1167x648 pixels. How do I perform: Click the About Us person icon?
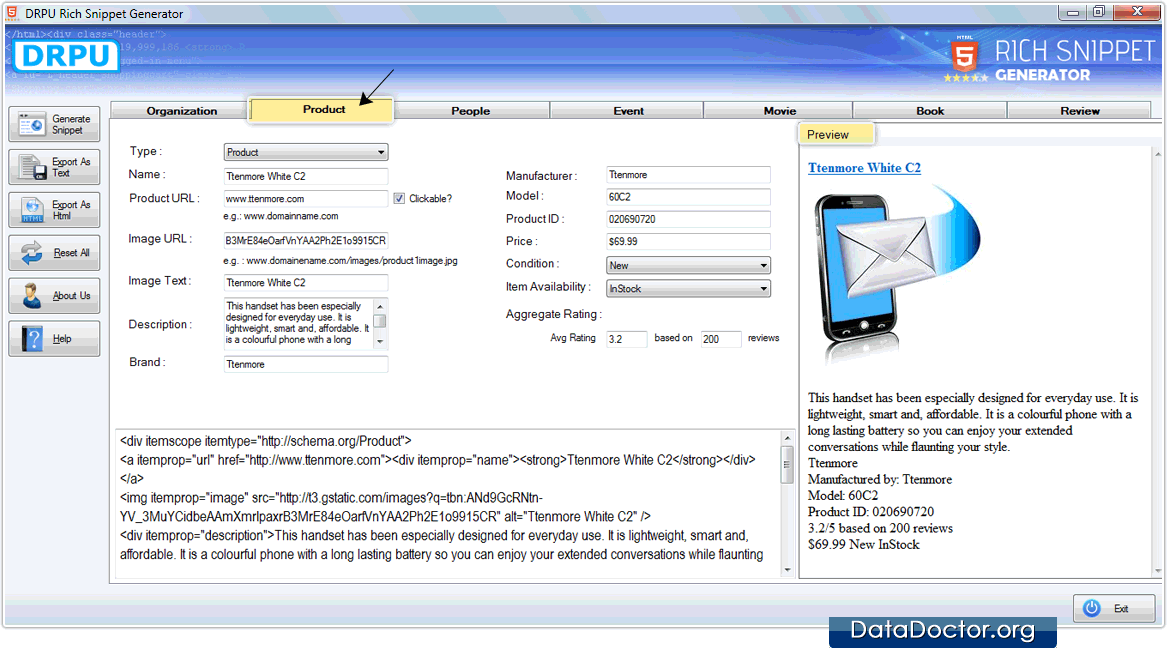32,295
